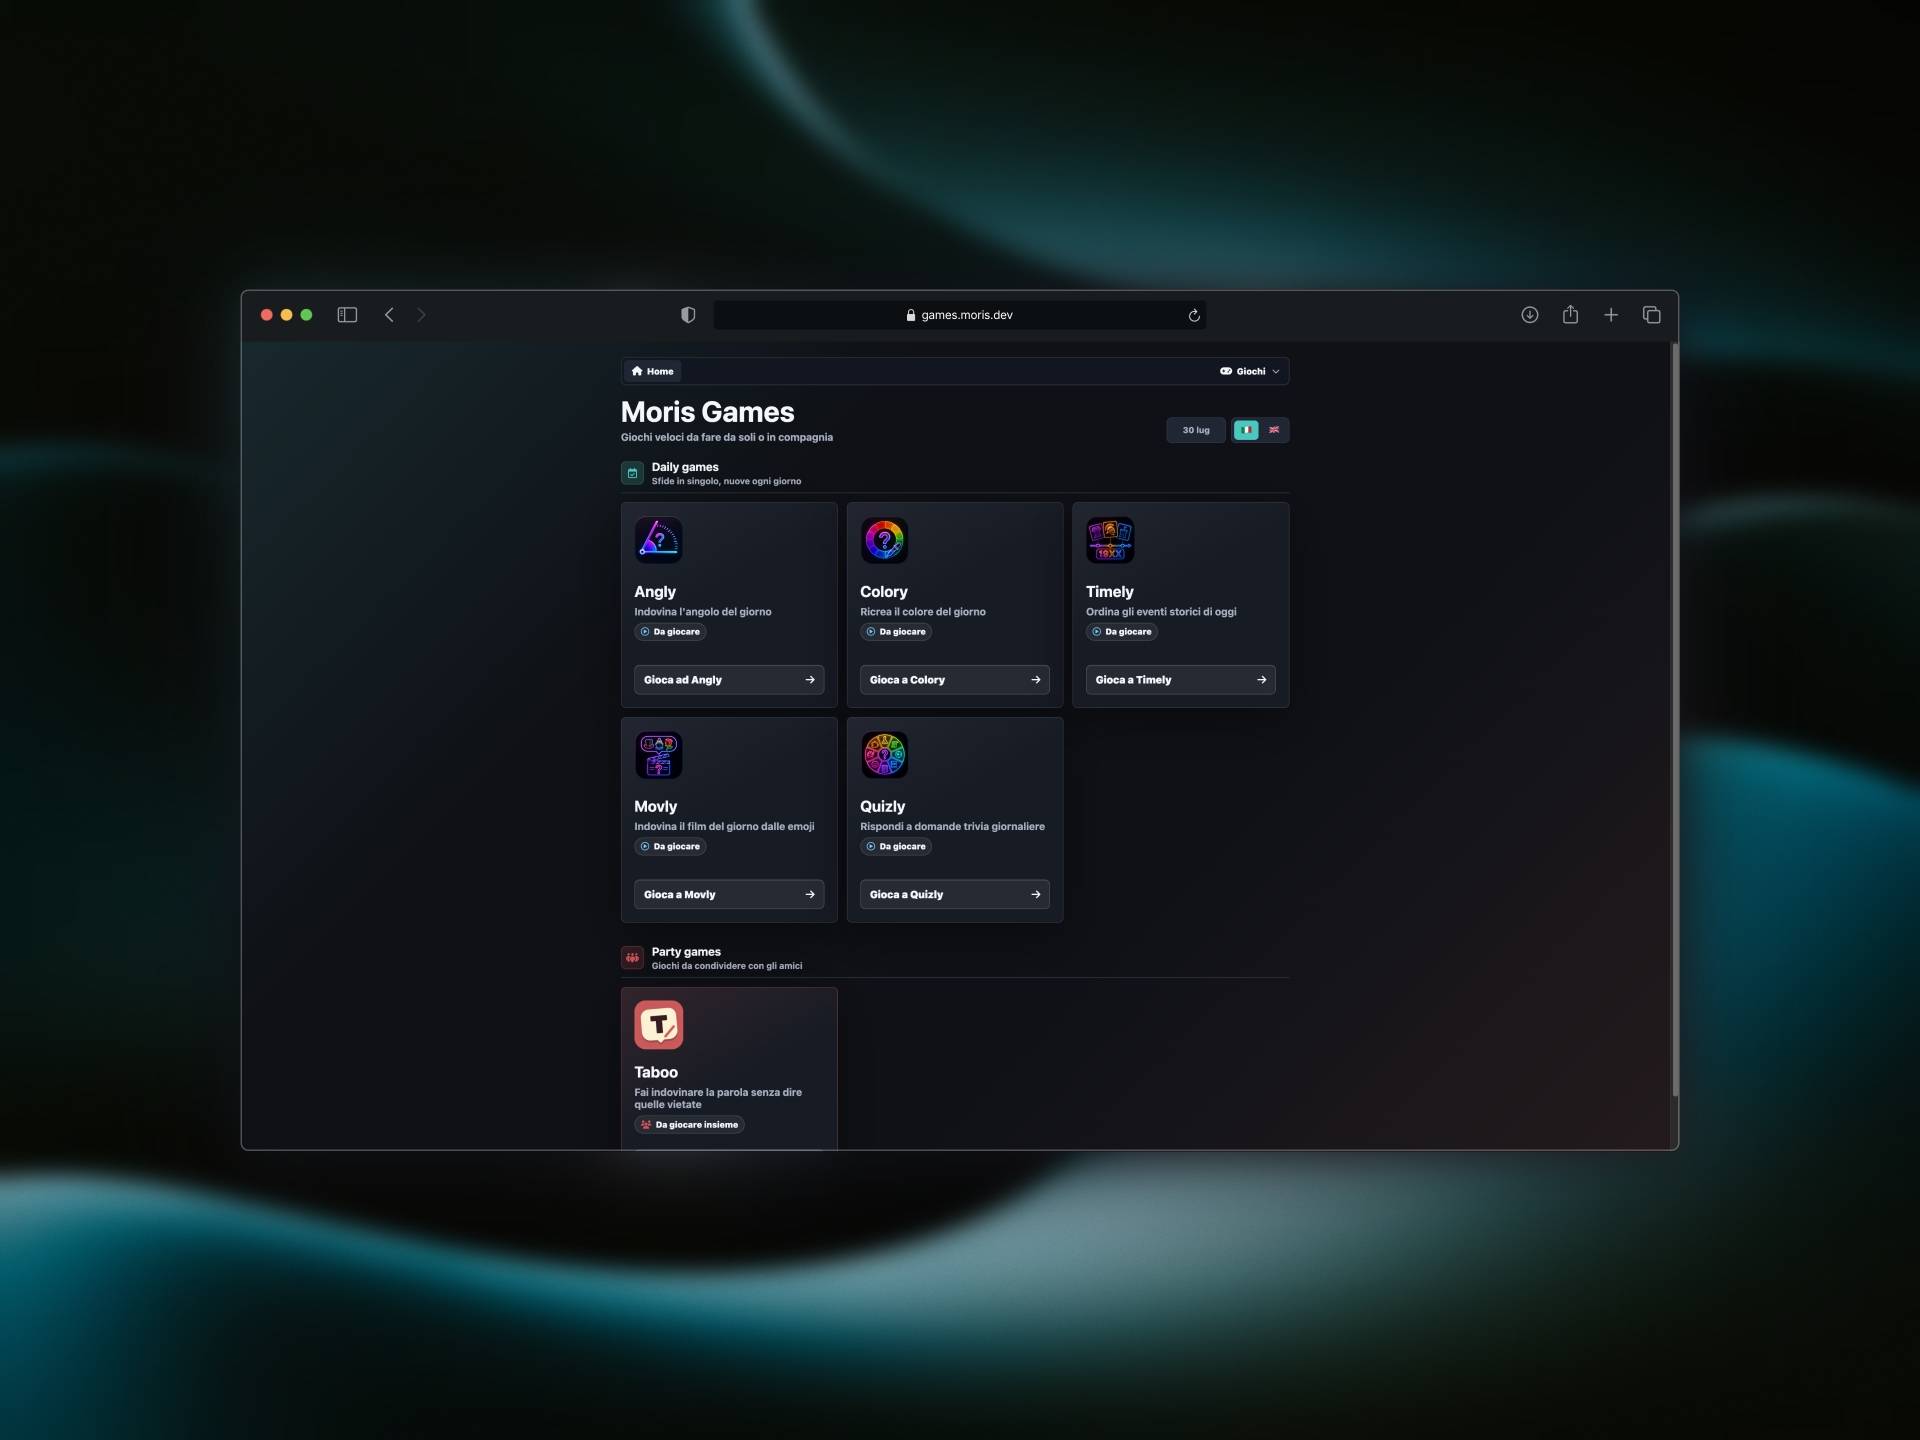1920x1440 pixels.
Task: Show the Safari tab overview
Action: pos(1652,315)
